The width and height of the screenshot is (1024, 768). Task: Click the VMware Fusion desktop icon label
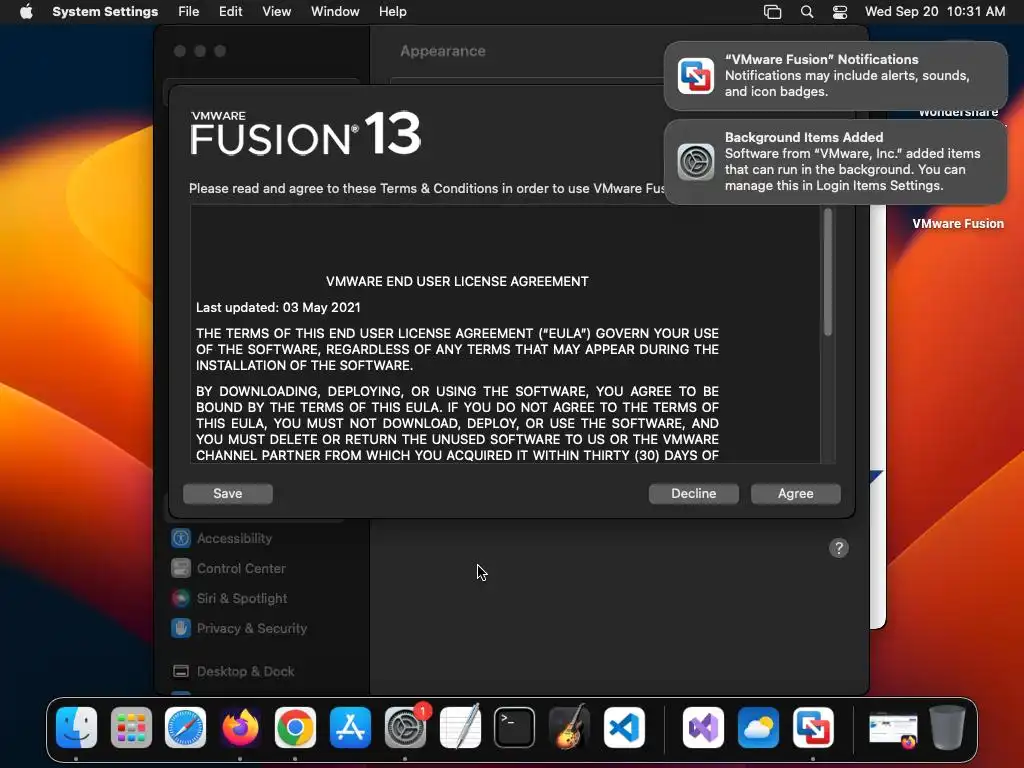click(x=957, y=223)
